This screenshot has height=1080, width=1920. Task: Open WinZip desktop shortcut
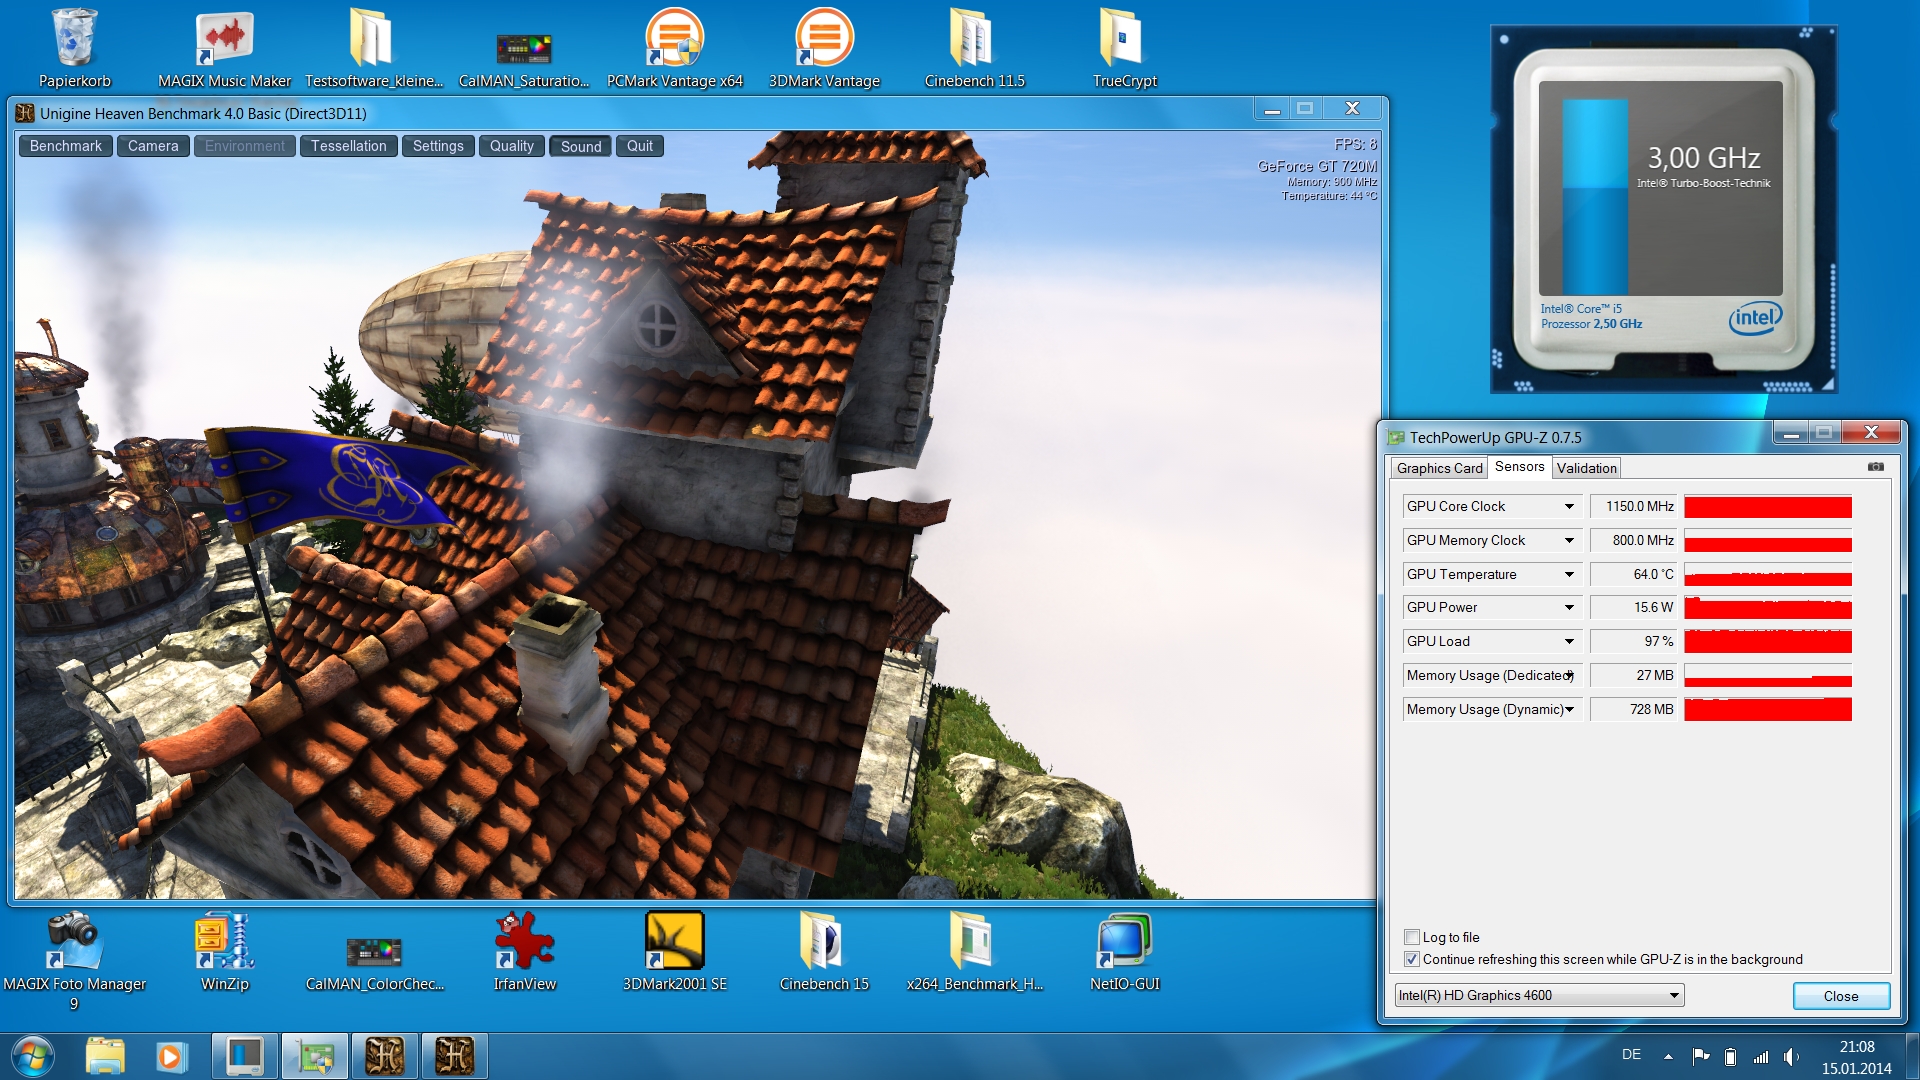tap(224, 943)
